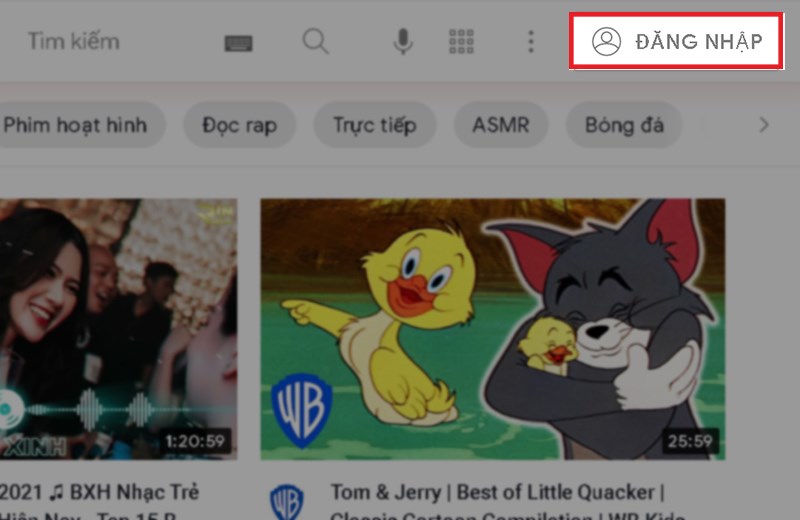Screen dimensions: 800x520
Task: Start voice search with microphone icon
Action: point(403,41)
